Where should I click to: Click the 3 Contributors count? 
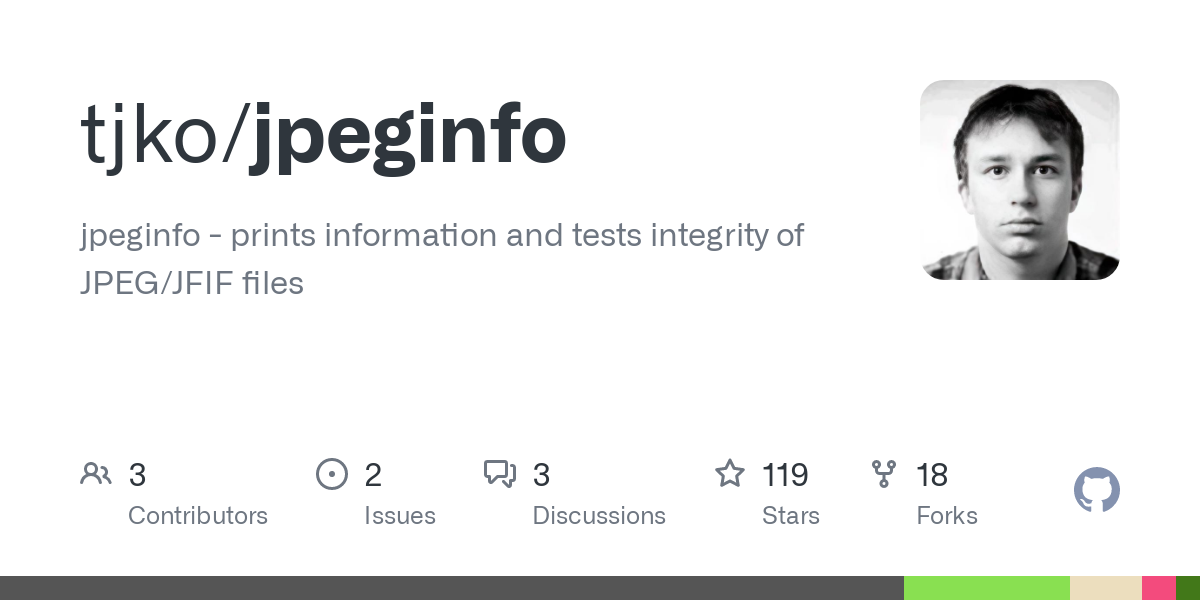tap(138, 475)
